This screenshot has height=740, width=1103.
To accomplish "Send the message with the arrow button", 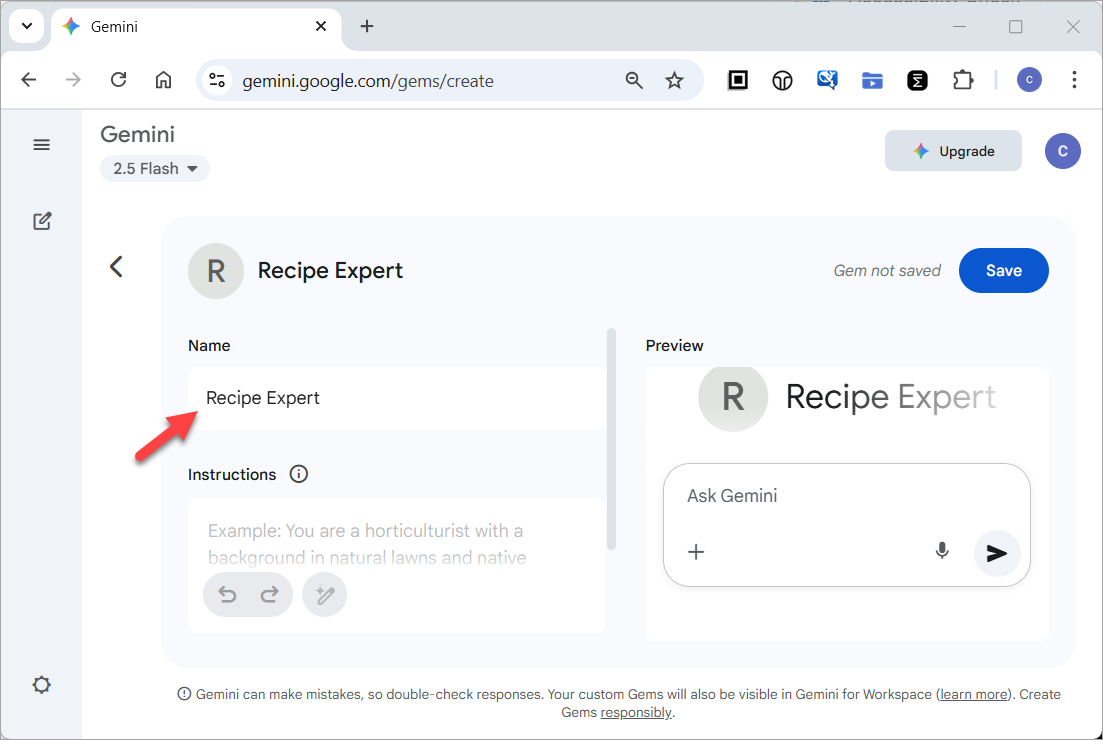I will point(997,554).
